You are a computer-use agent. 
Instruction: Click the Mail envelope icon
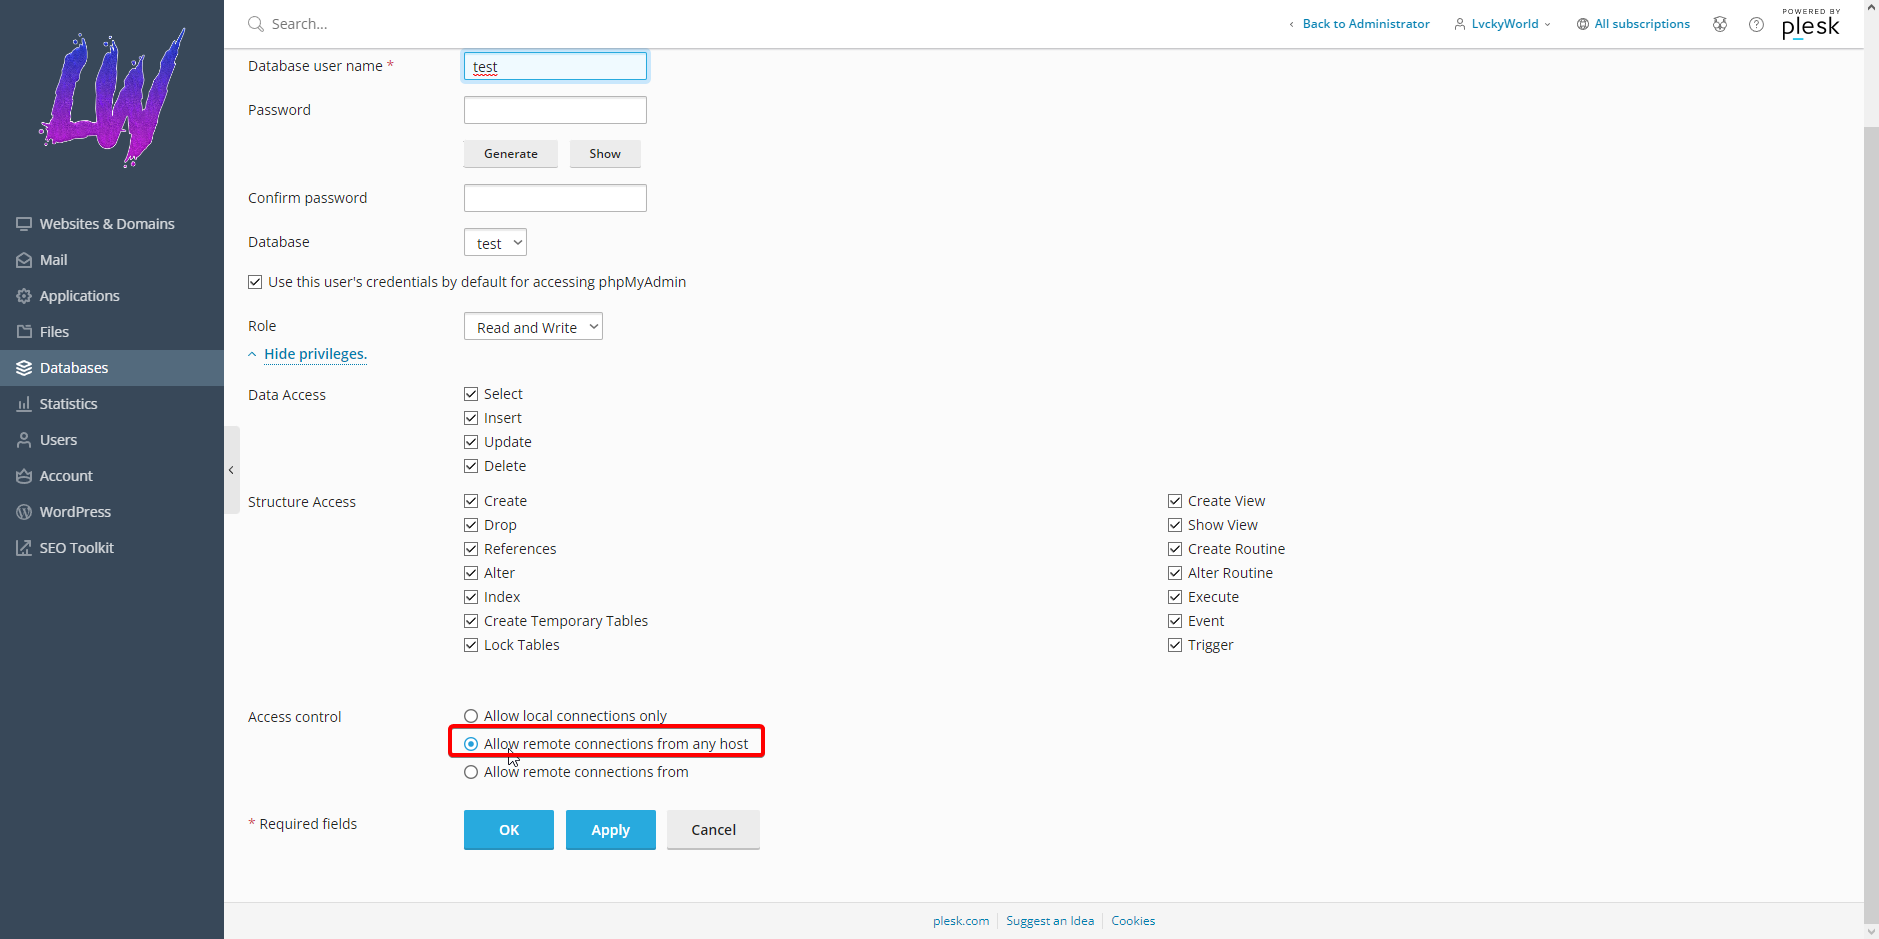pyautogui.click(x=24, y=260)
